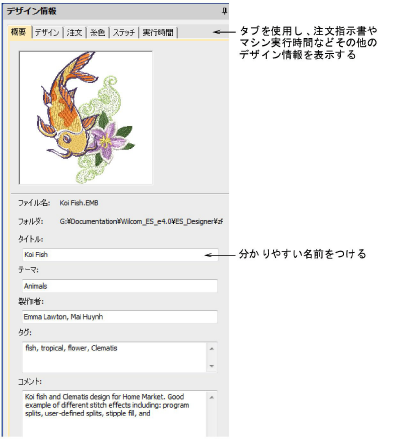397x445 pixels.
Task: Click the タグ box scroll down arrow
Action: tap(212, 366)
